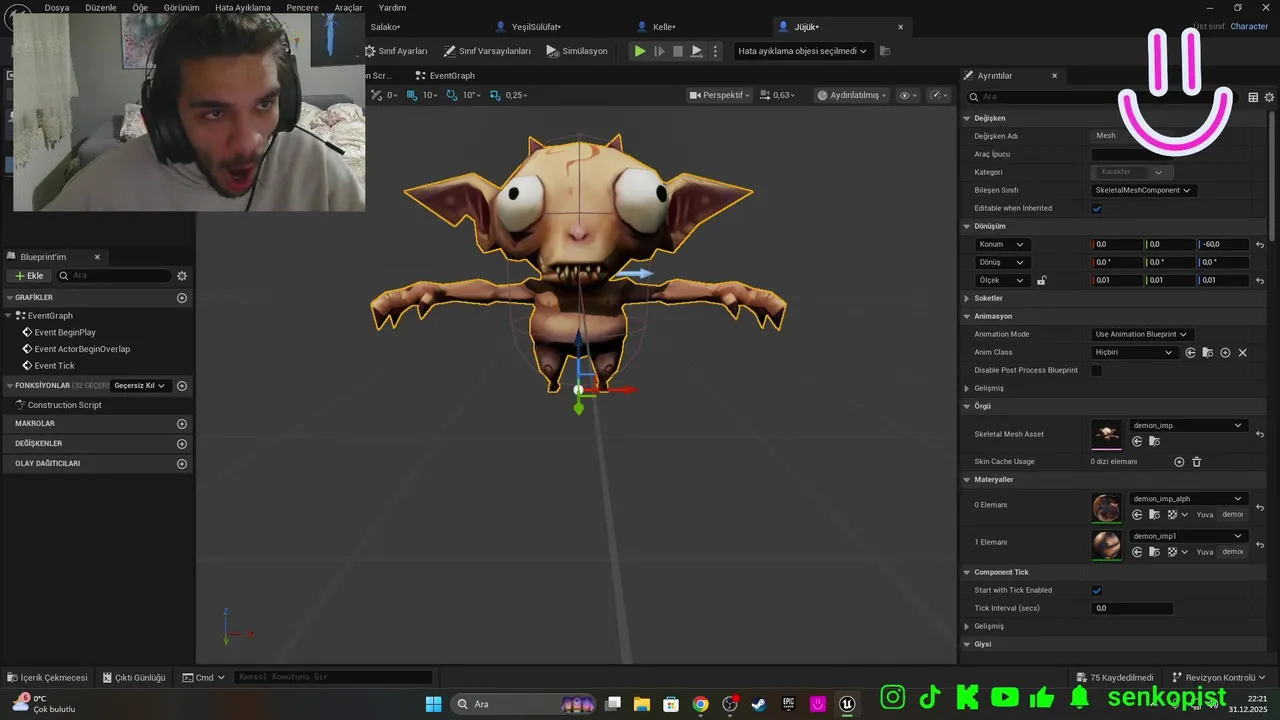Delete Skin Cache Usage elements trash icon
Viewport: 1280px width, 720px height.
pyautogui.click(x=1196, y=462)
